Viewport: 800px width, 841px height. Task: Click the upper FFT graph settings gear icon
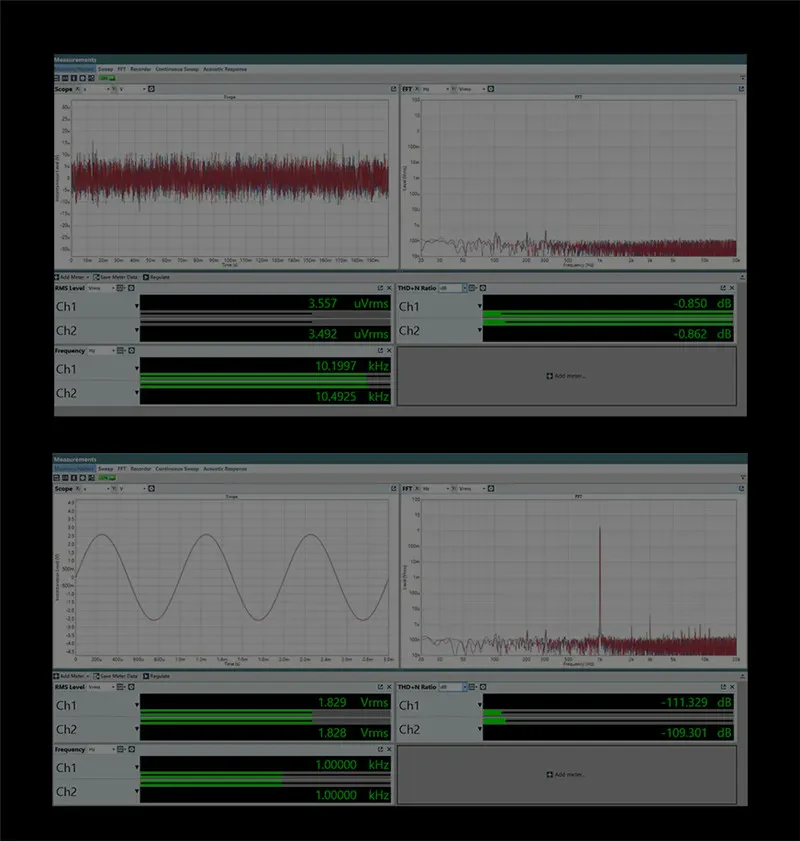(491, 89)
